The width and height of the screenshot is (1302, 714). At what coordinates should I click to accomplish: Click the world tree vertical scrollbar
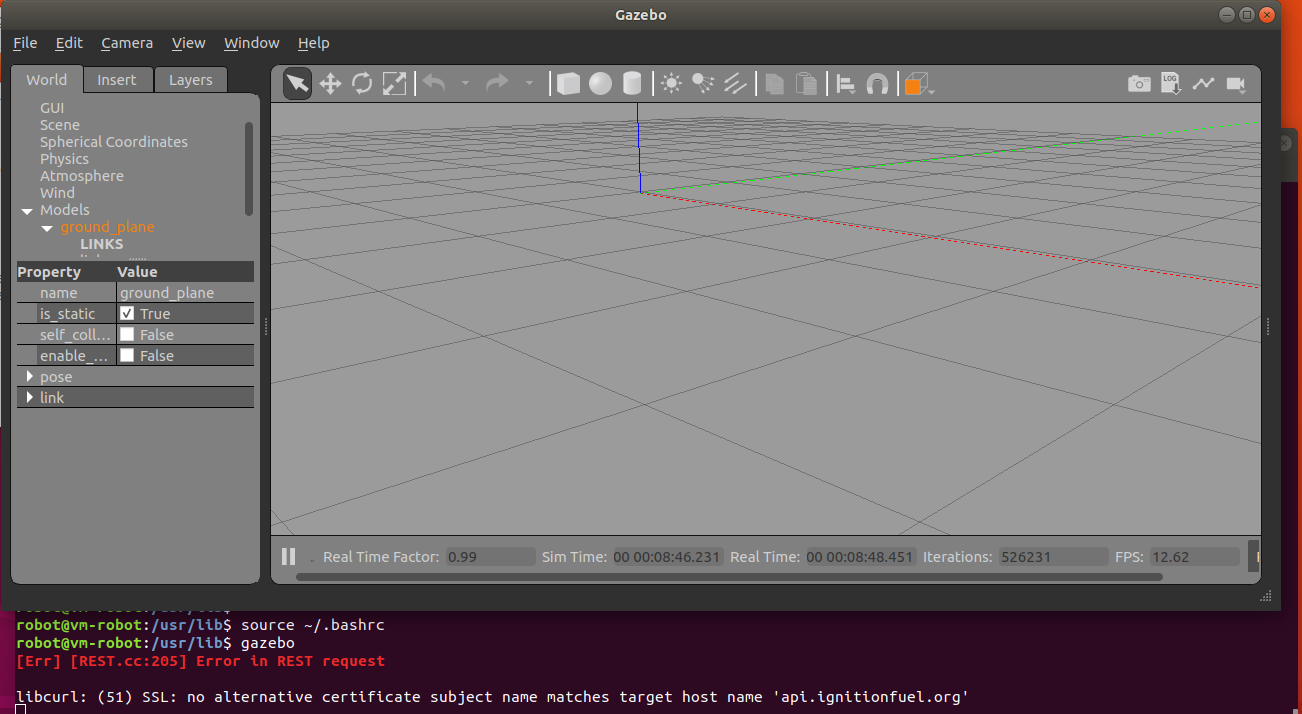tap(249, 168)
